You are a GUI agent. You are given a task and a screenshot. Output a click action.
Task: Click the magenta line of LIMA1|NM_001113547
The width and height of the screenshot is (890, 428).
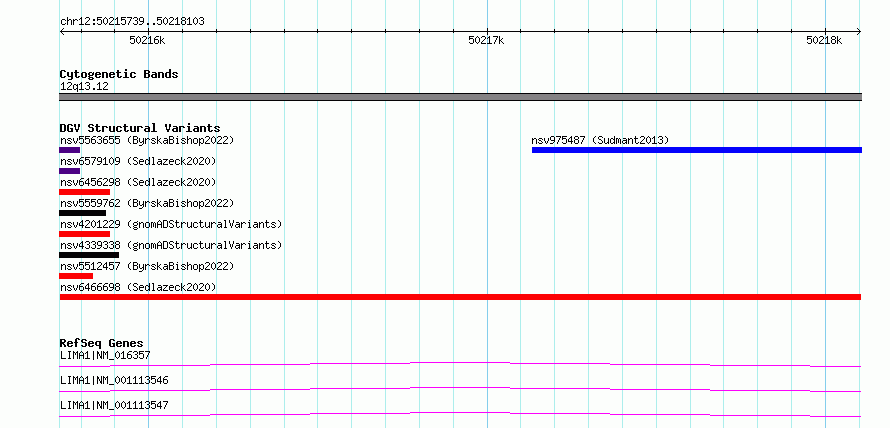[x=460, y=414]
